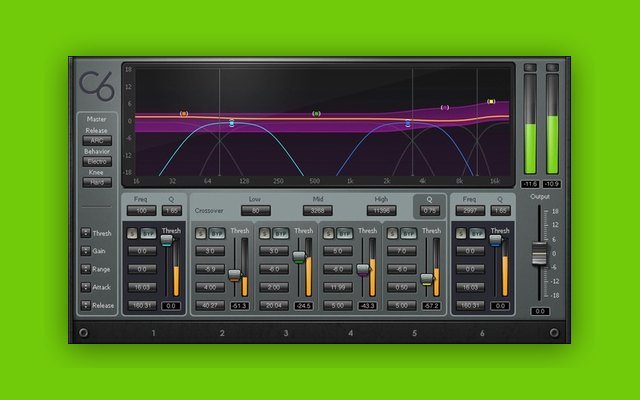Select the purple band 4 marker on graph
Viewport: 640px width, 400px height.
point(445,107)
